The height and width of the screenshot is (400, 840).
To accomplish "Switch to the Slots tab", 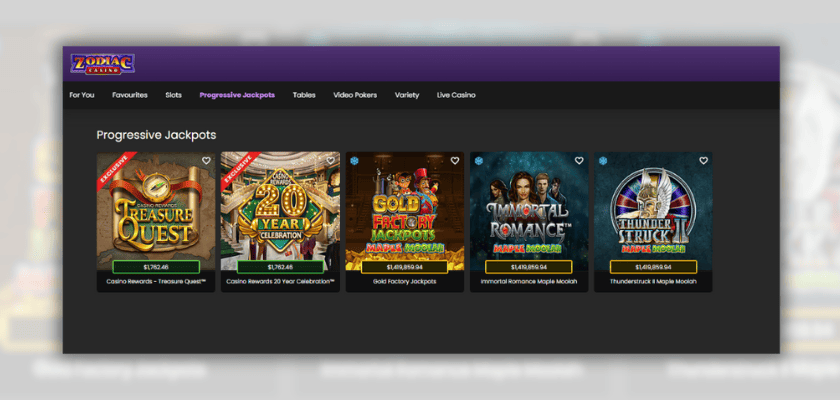I will pos(174,95).
